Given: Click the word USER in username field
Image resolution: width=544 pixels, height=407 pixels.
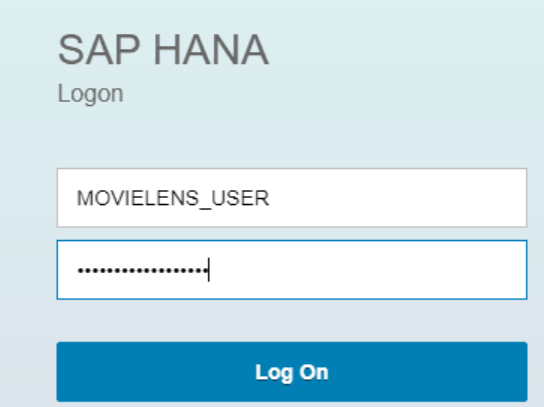Looking at the screenshot, I should [240, 198].
